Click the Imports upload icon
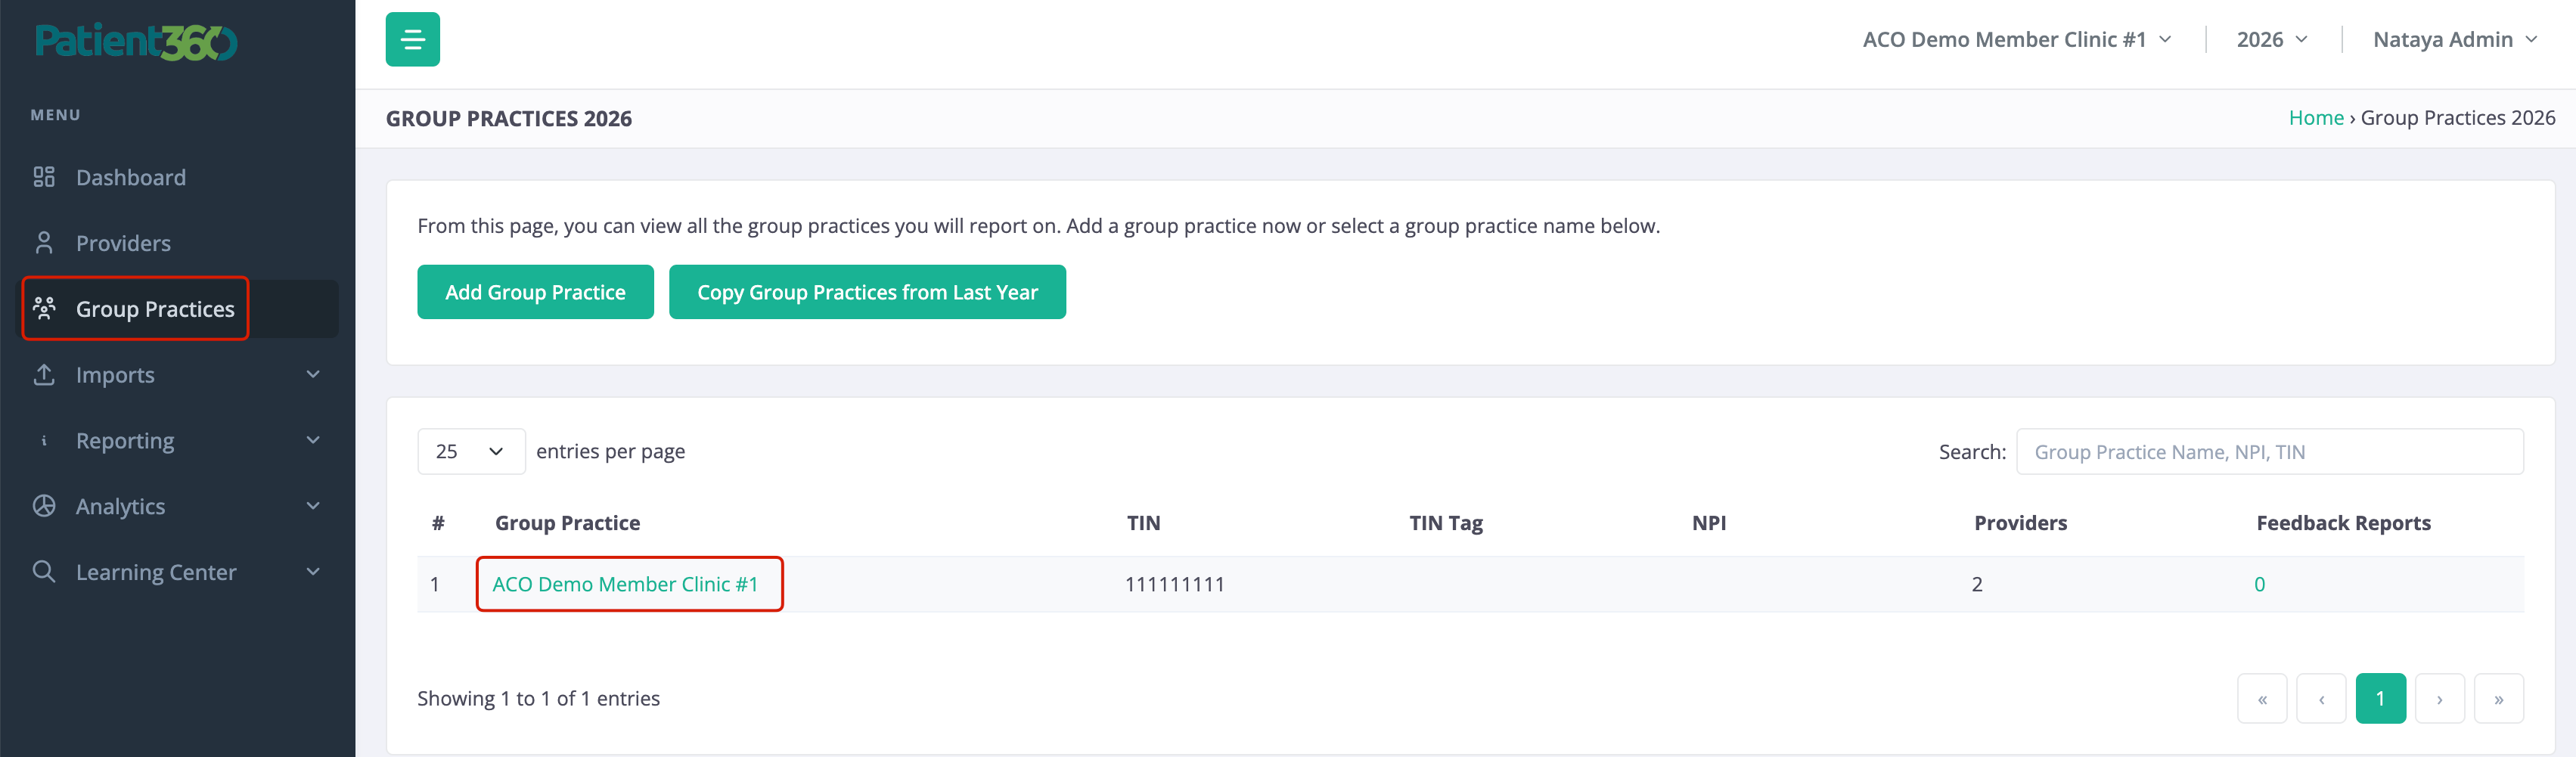This screenshot has height=757, width=2576. [x=44, y=374]
